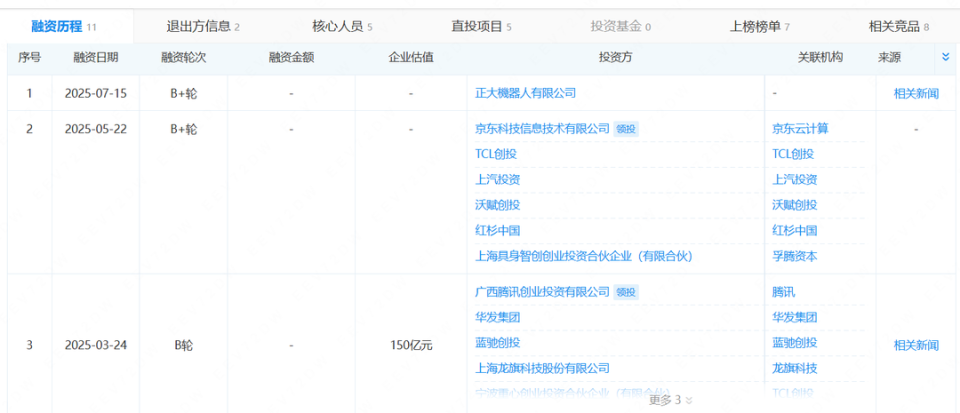This screenshot has height=413, width=960.
Task: Open affiliated institution 腾讯
Action: pos(784,292)
